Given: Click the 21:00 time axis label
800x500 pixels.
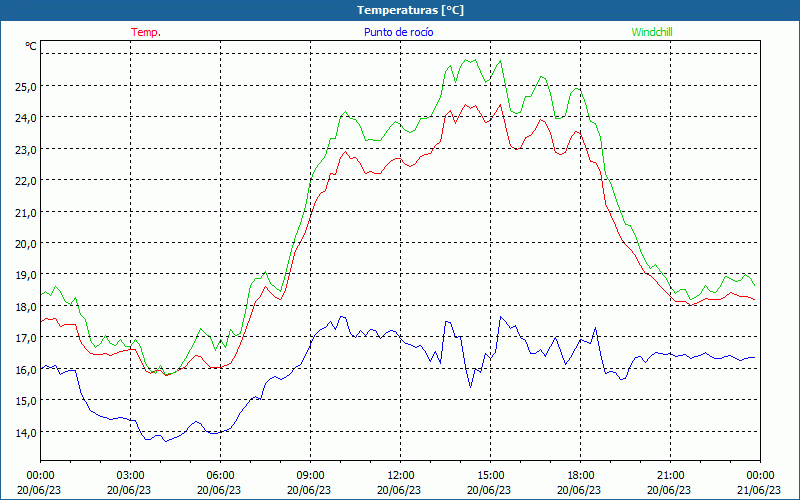Looking at the screenshot, I should point(670,476).
